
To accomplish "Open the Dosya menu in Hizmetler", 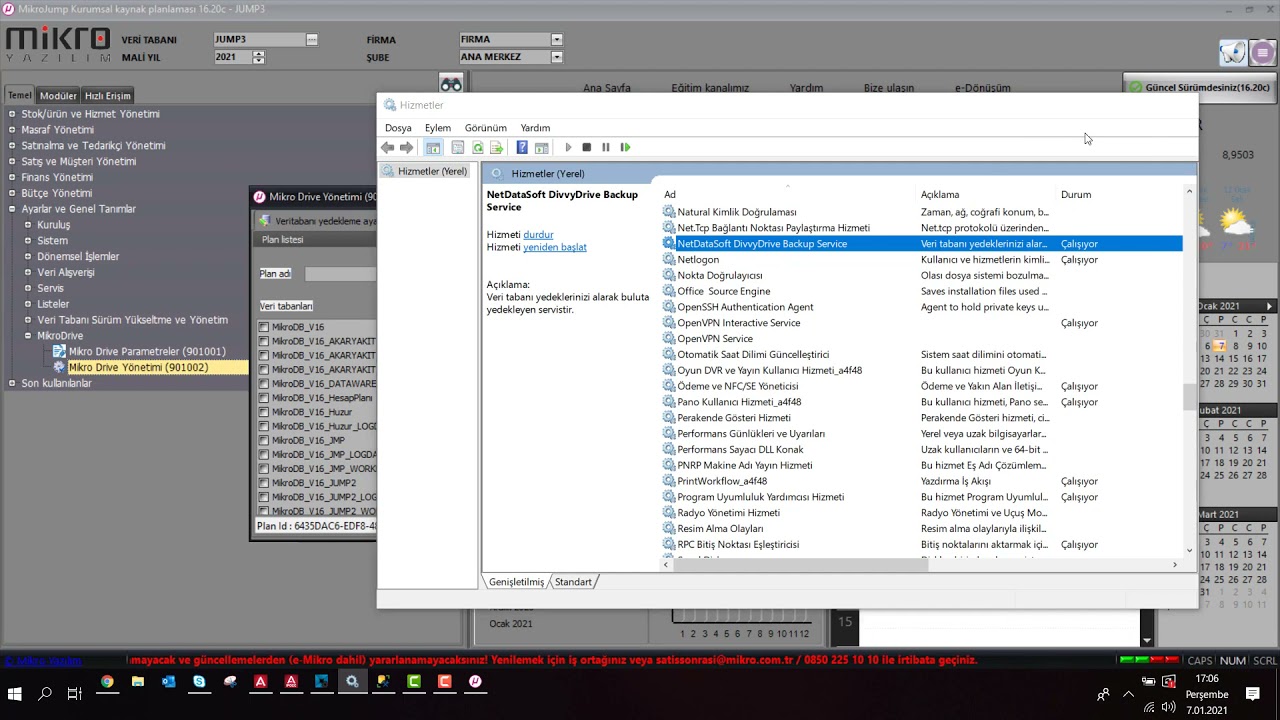I will pos(398,128).
